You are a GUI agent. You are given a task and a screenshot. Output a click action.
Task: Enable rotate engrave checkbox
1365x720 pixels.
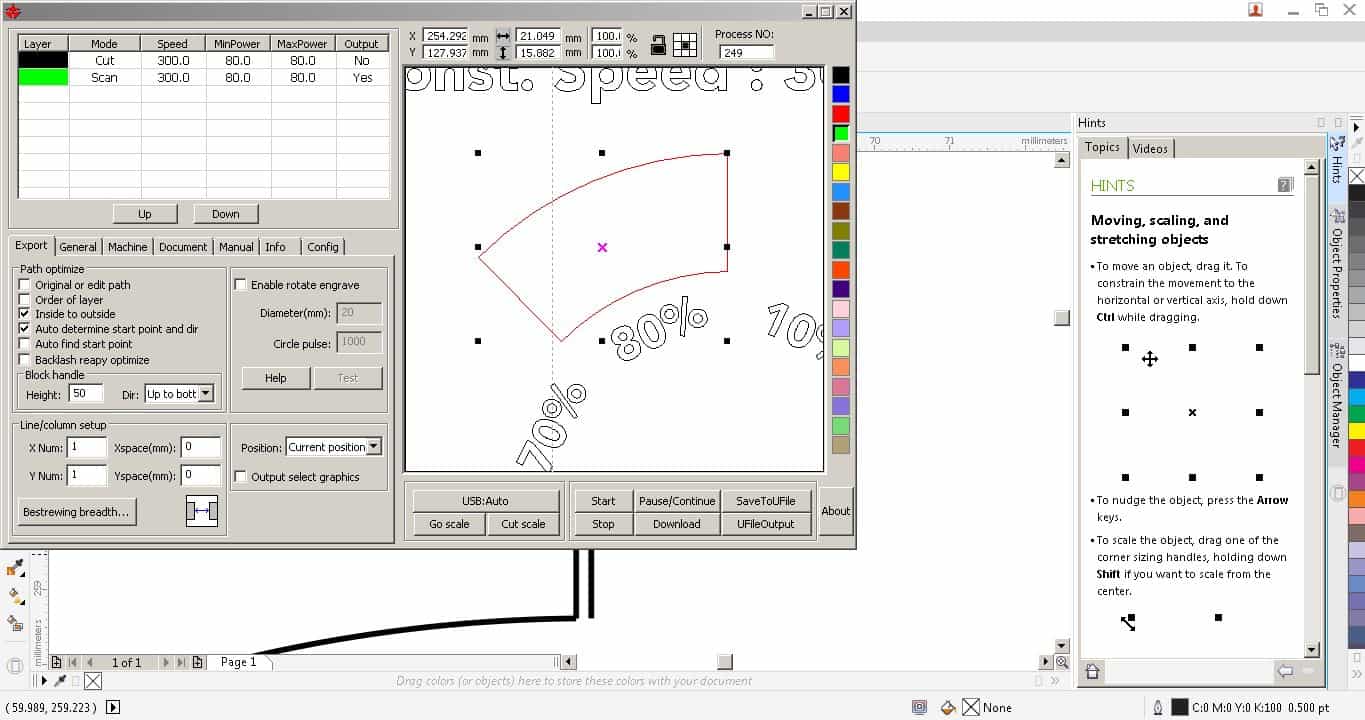point(240,285)
